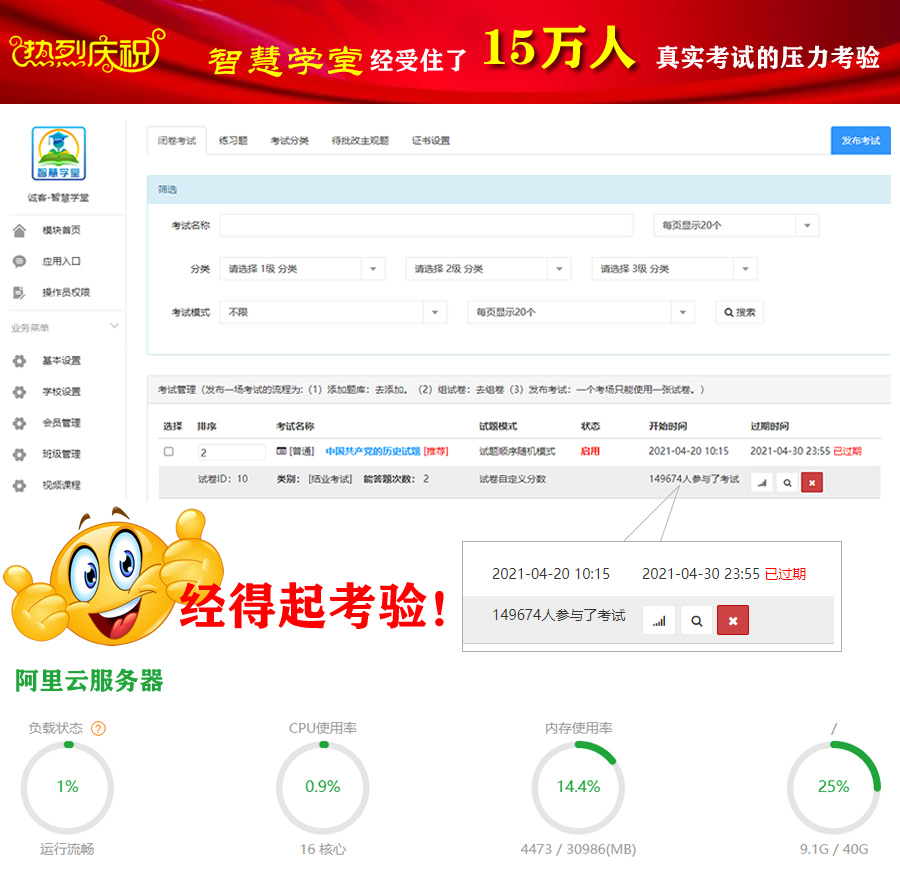This screenshot has height=870, width=900.
Task: Click the 考试名称 column header
Action: coord(295,426)
